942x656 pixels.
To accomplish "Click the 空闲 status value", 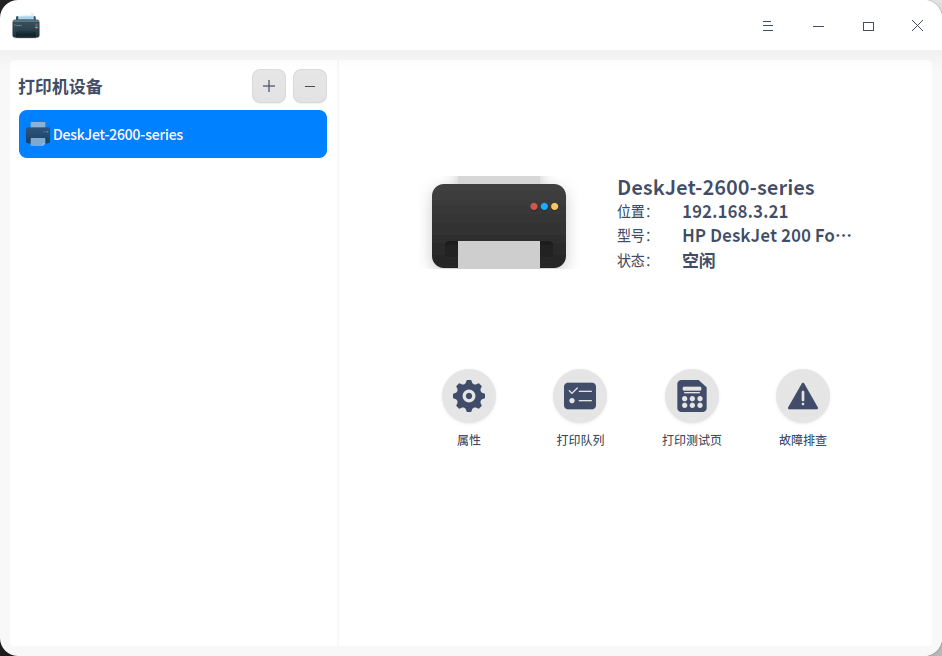I will 699,261.
